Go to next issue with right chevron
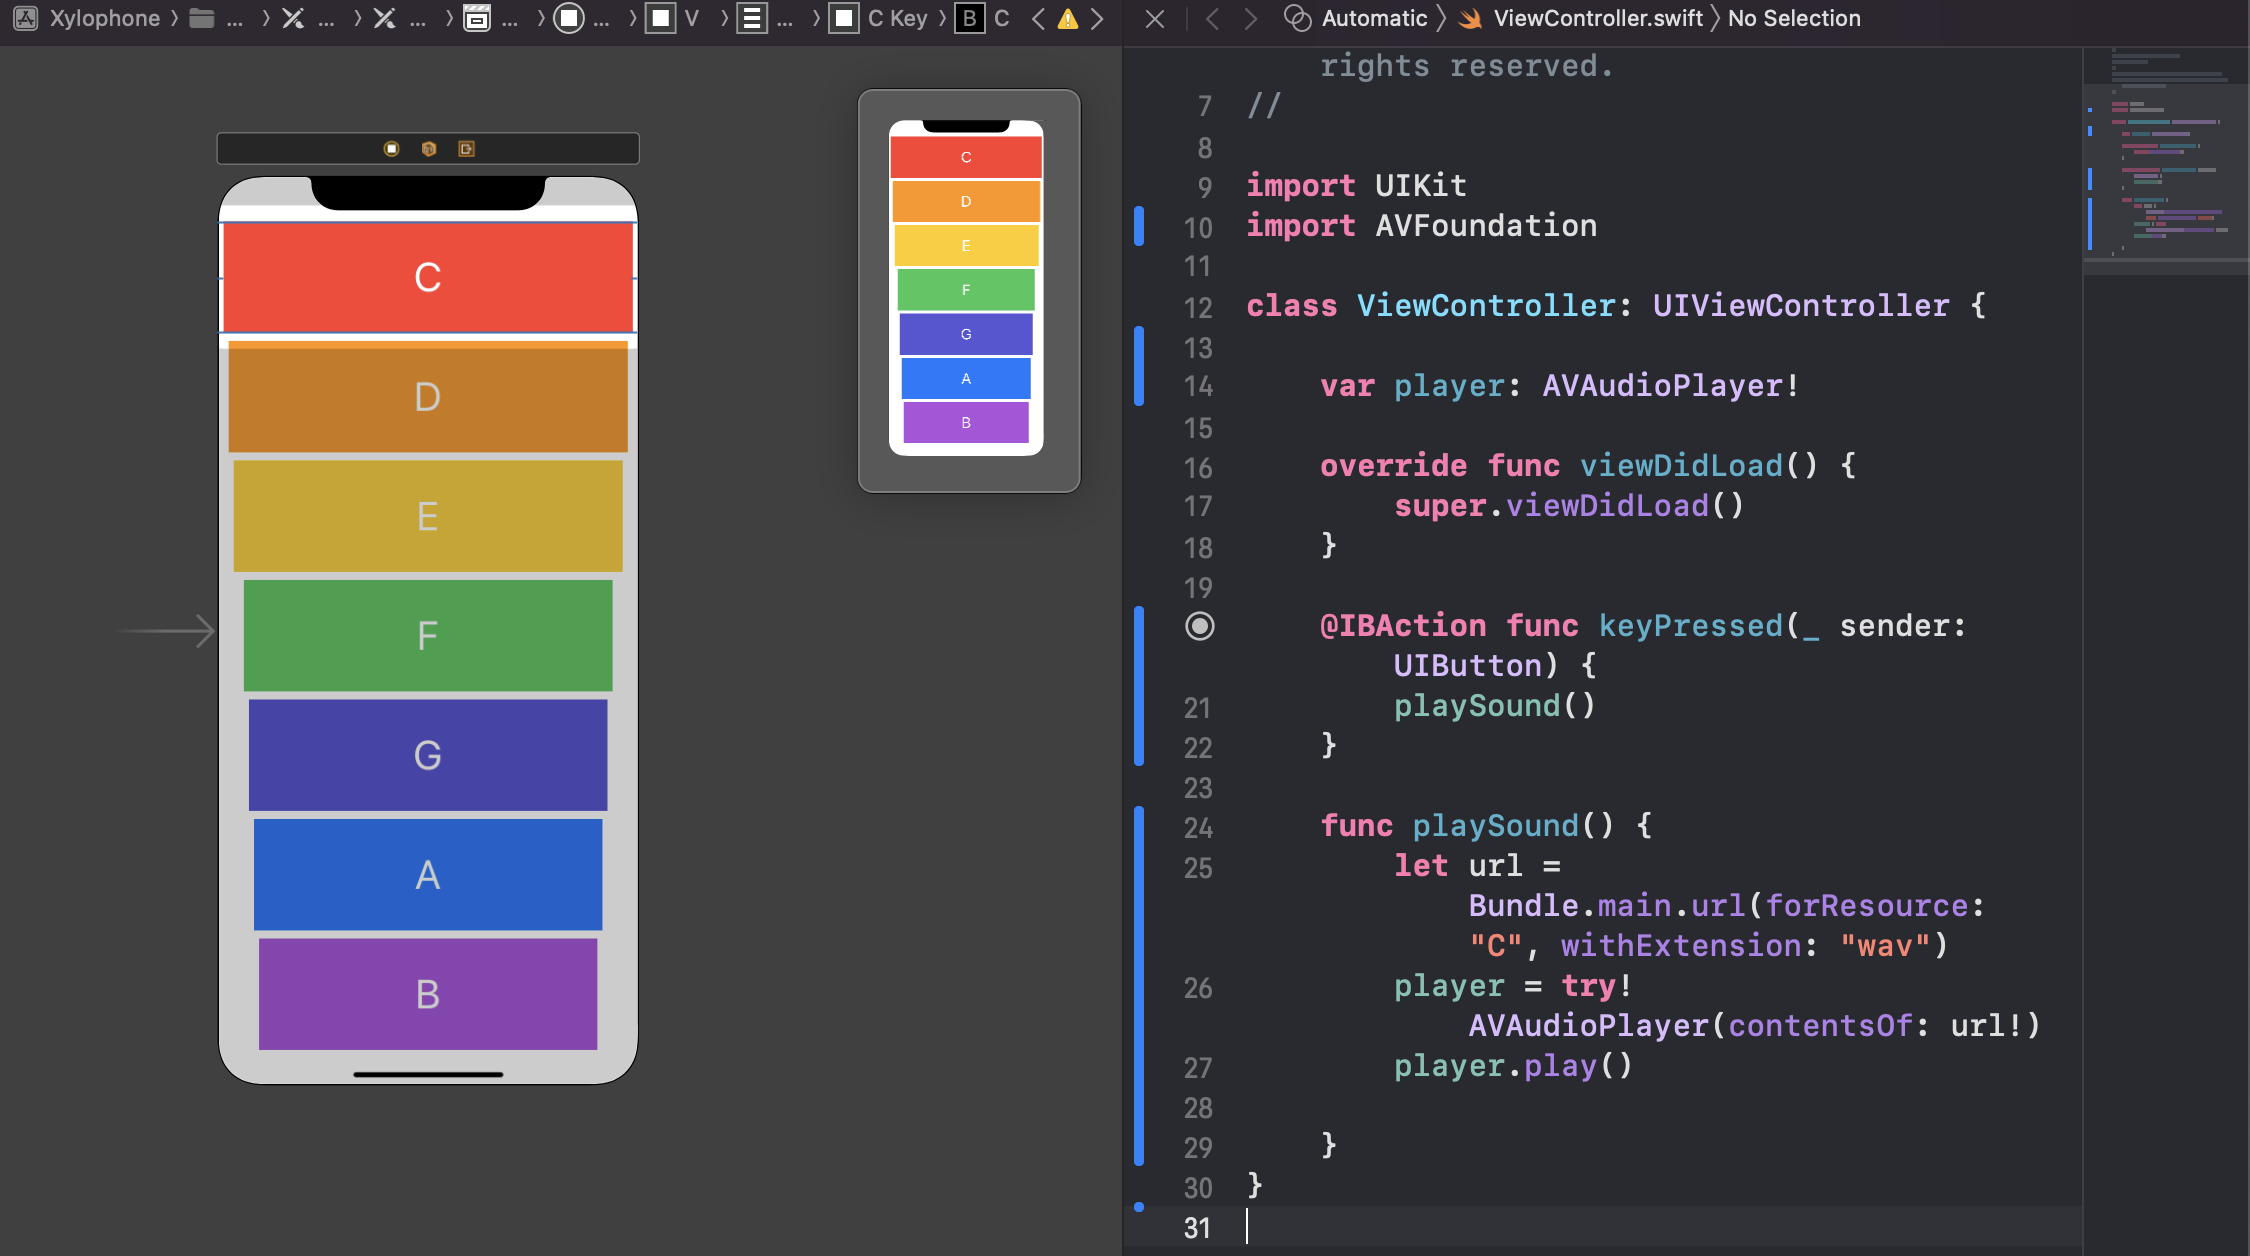 pos(1097,18)
